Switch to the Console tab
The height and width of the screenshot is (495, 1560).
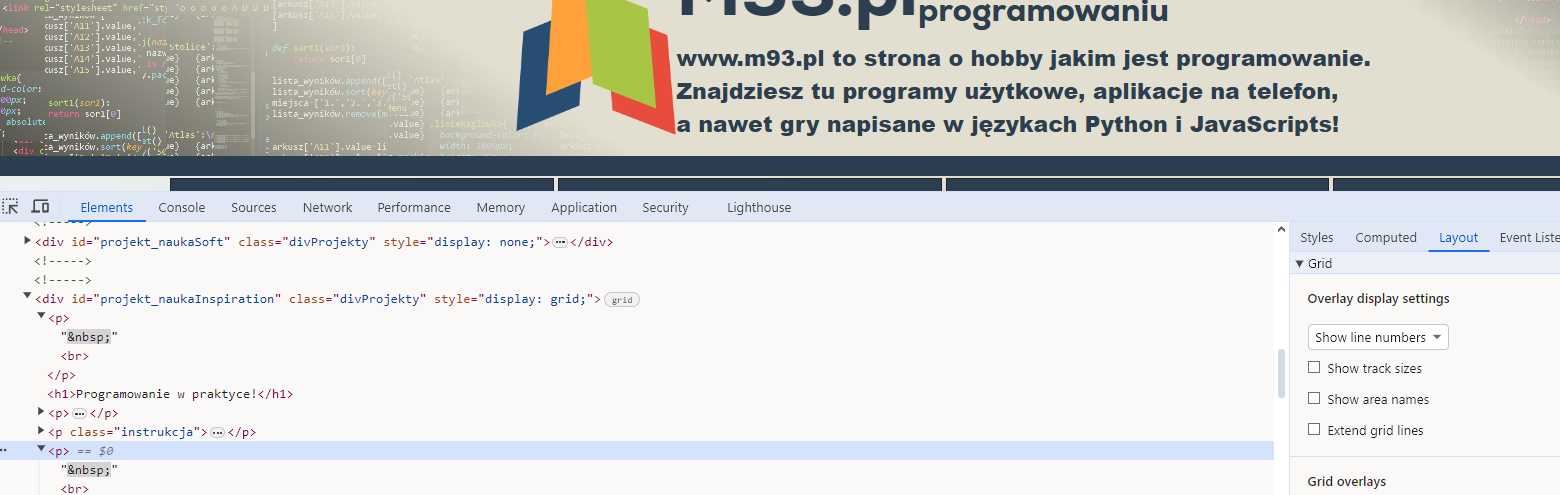pos(182,208)
